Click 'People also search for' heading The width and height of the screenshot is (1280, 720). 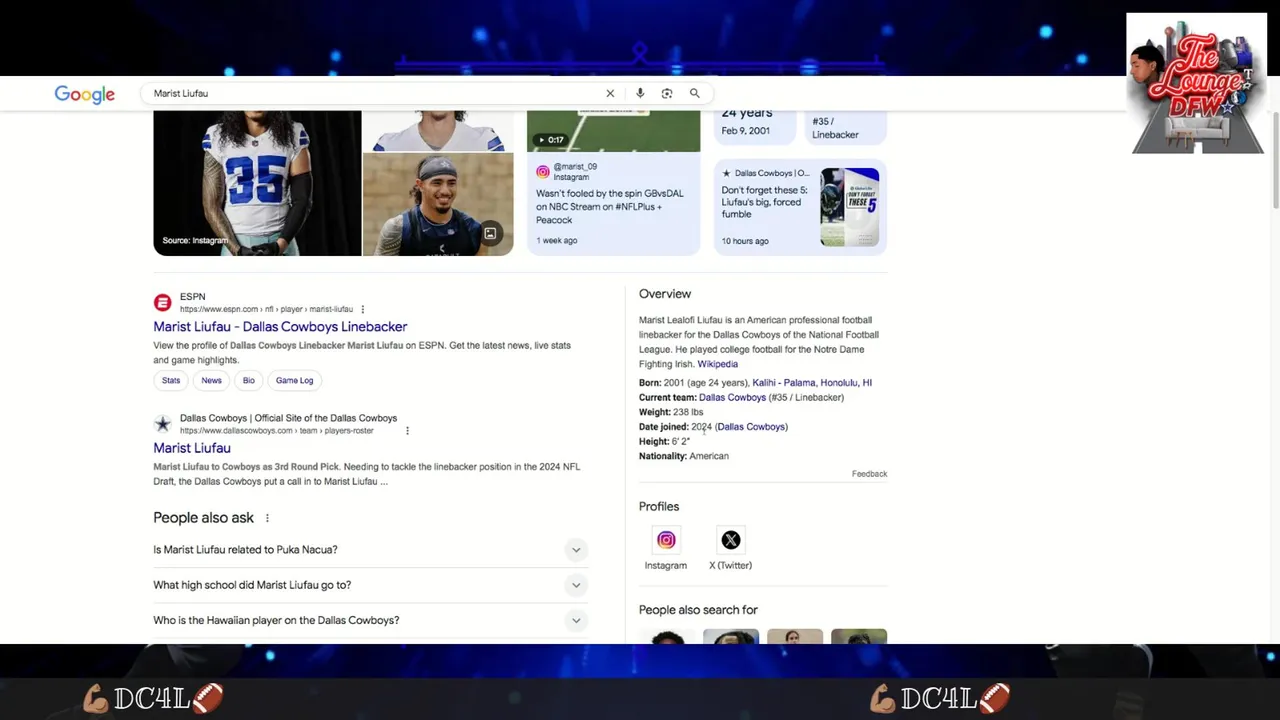698,610
